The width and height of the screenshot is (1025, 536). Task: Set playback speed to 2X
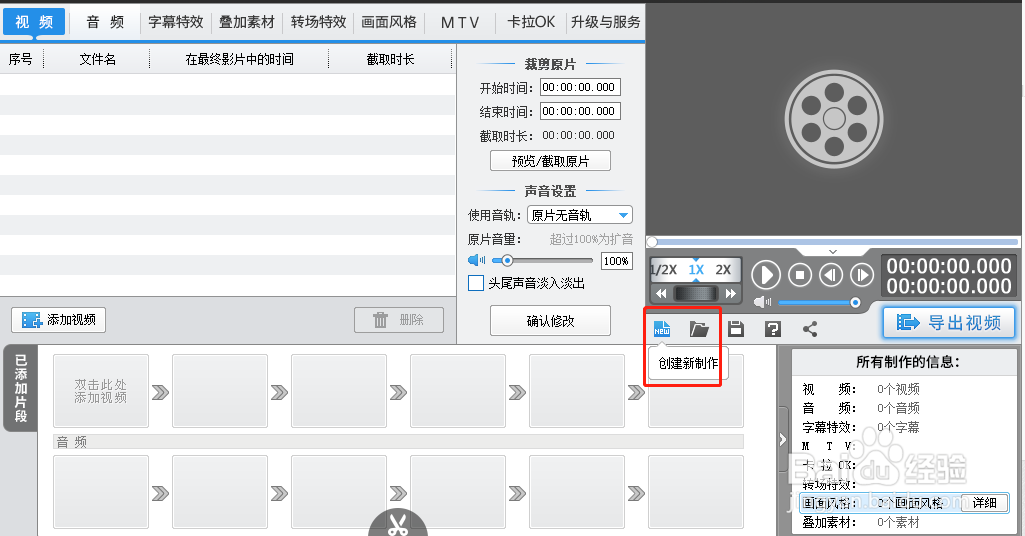click(723, 269)
